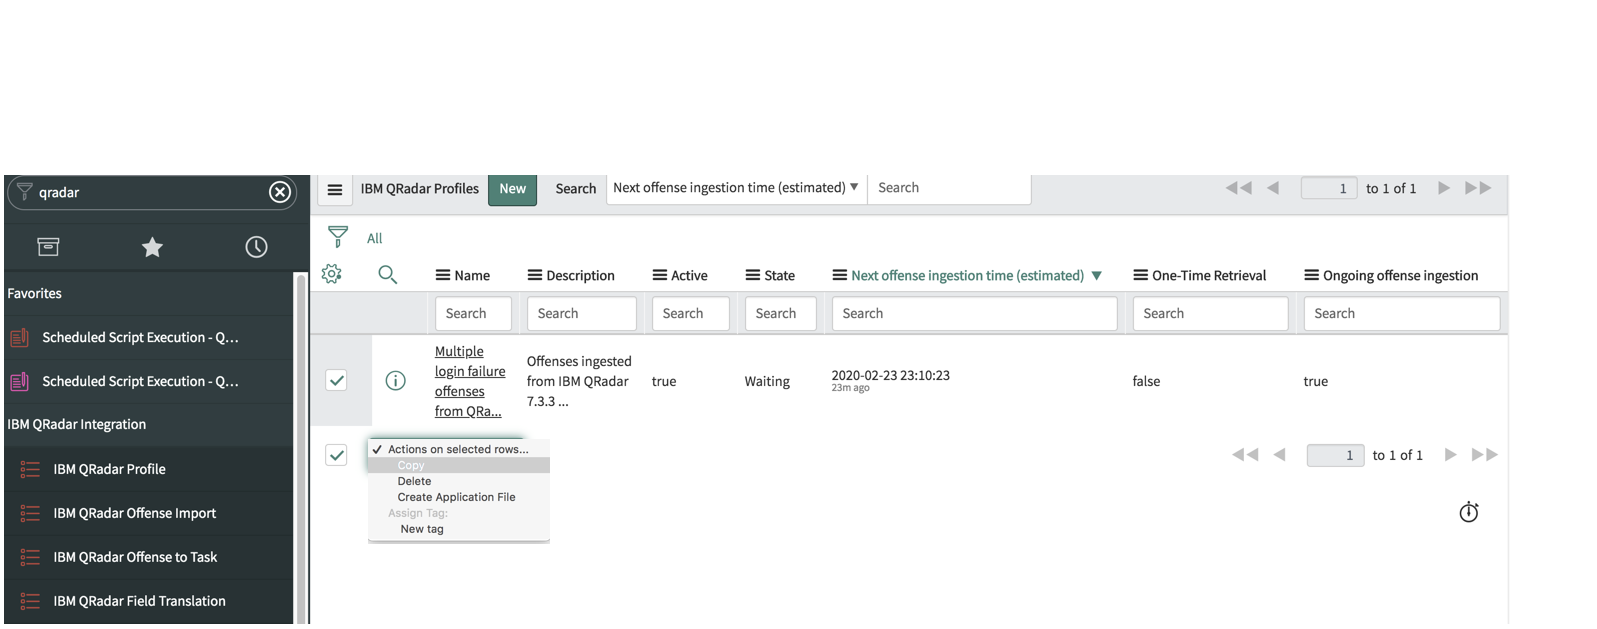Open Next offense ingestion time column menu
Screen dimensions: 1597x629
point(840,275)
